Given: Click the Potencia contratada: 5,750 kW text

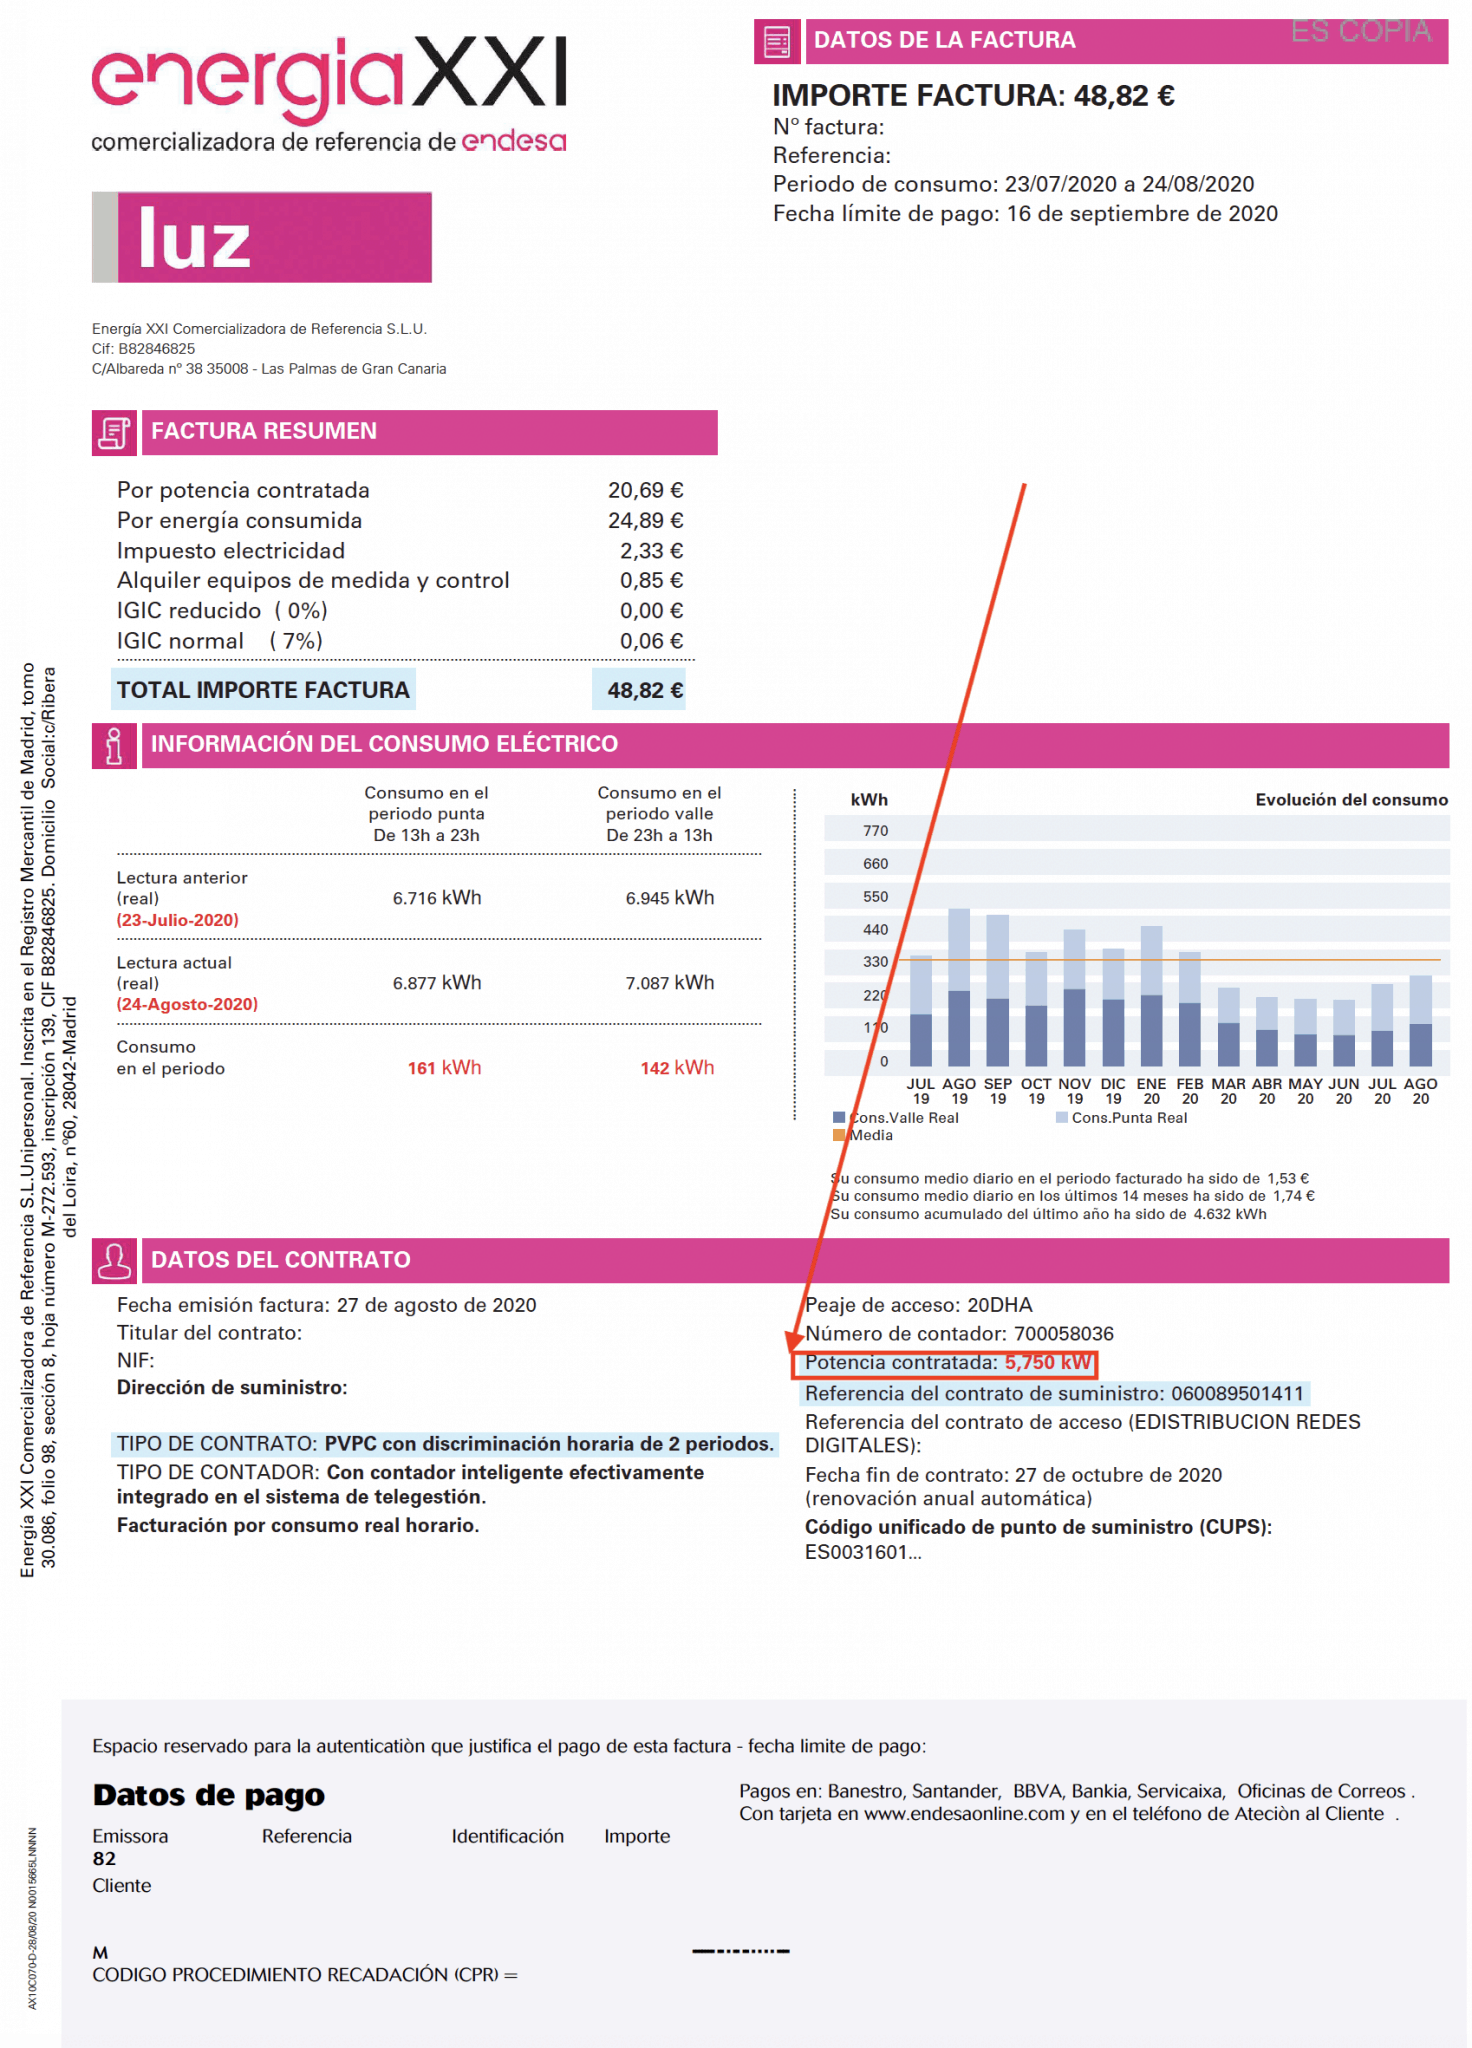Looking at the screenshot, I should [948, 1363].
